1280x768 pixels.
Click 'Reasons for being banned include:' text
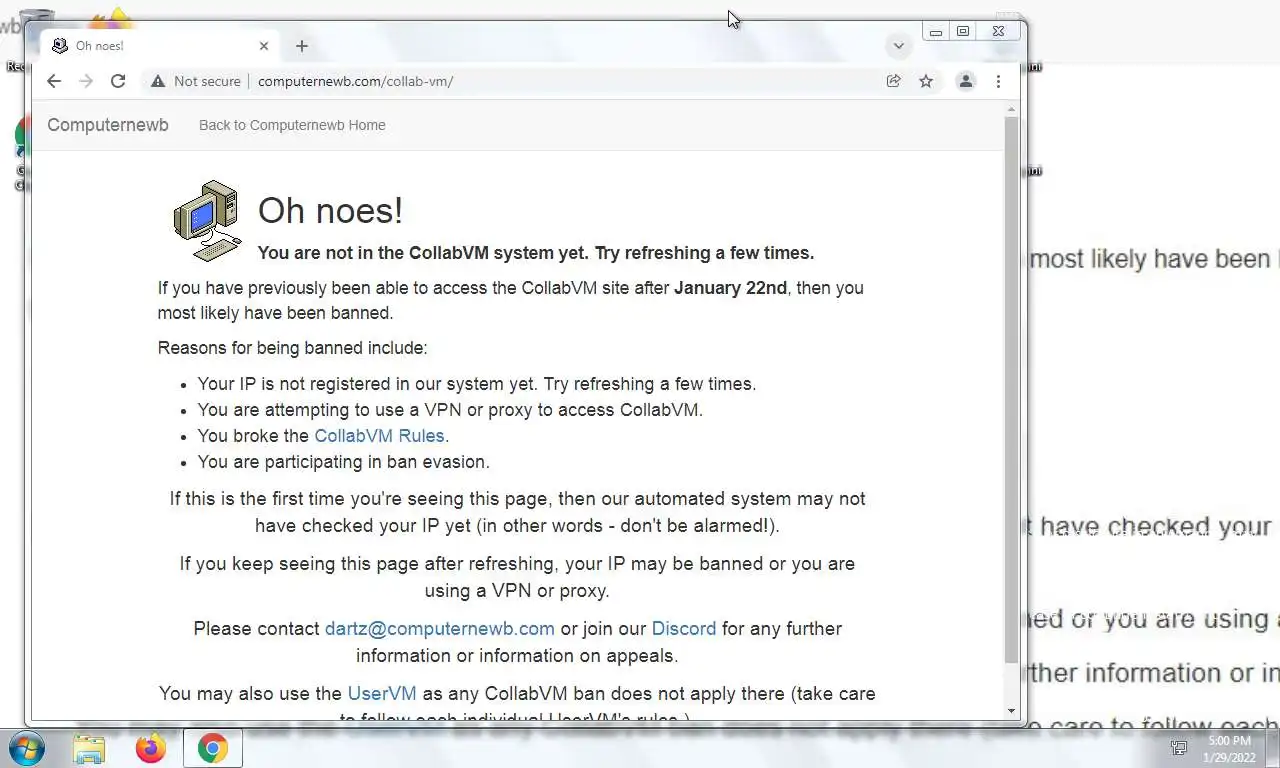pos(292,348)
